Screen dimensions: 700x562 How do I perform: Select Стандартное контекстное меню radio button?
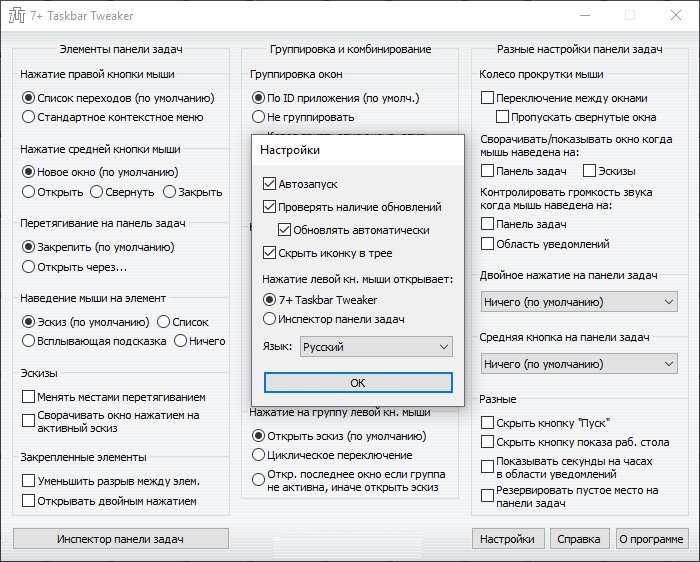click(x=29, y=117)
